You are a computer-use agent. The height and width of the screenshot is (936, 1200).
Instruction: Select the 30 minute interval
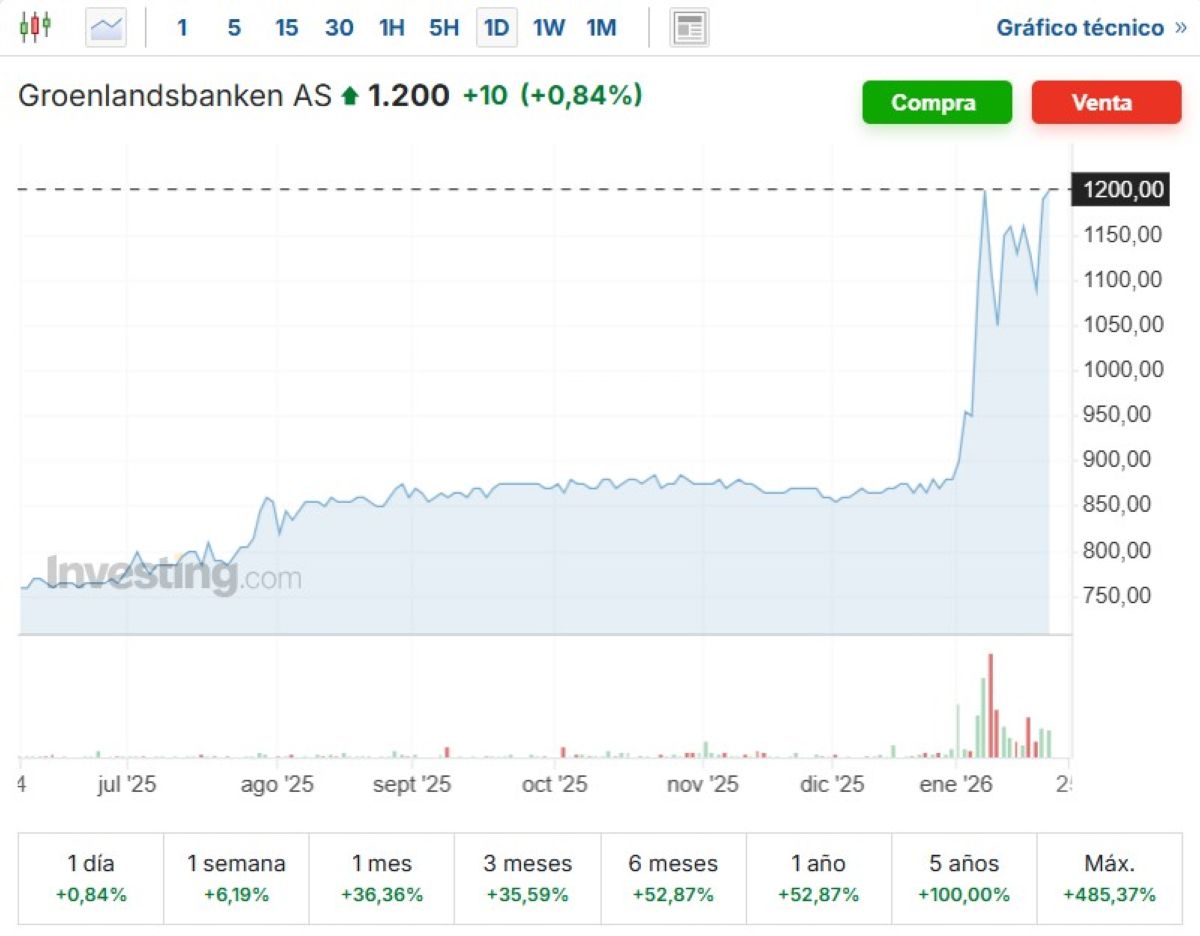[x=339, y=27]
